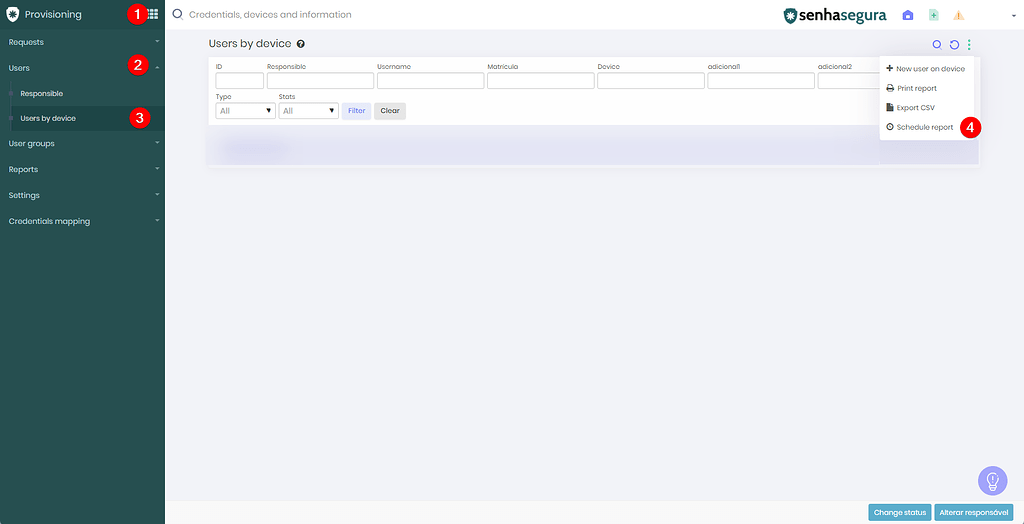1024x524 pixels.
Task: Focus the adicional2 filter field
Action: click(848, 80)
